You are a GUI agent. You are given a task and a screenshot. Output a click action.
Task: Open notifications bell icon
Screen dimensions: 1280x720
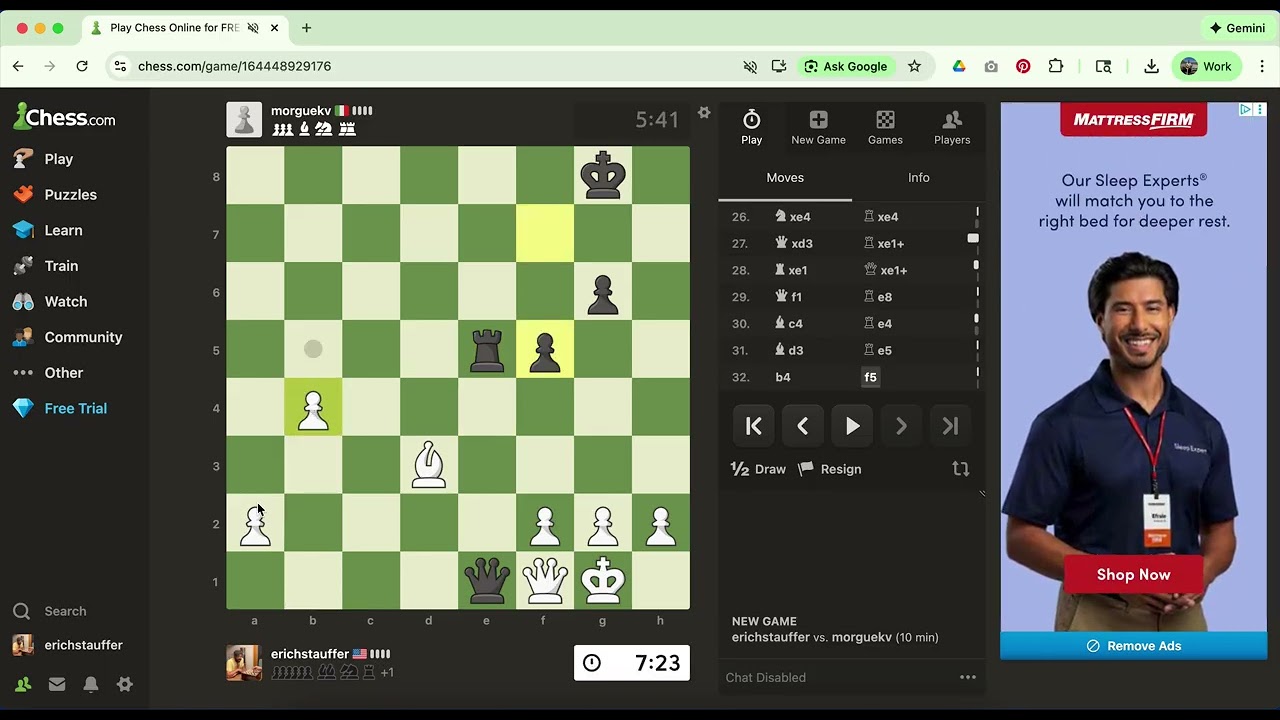coord(91,685)
